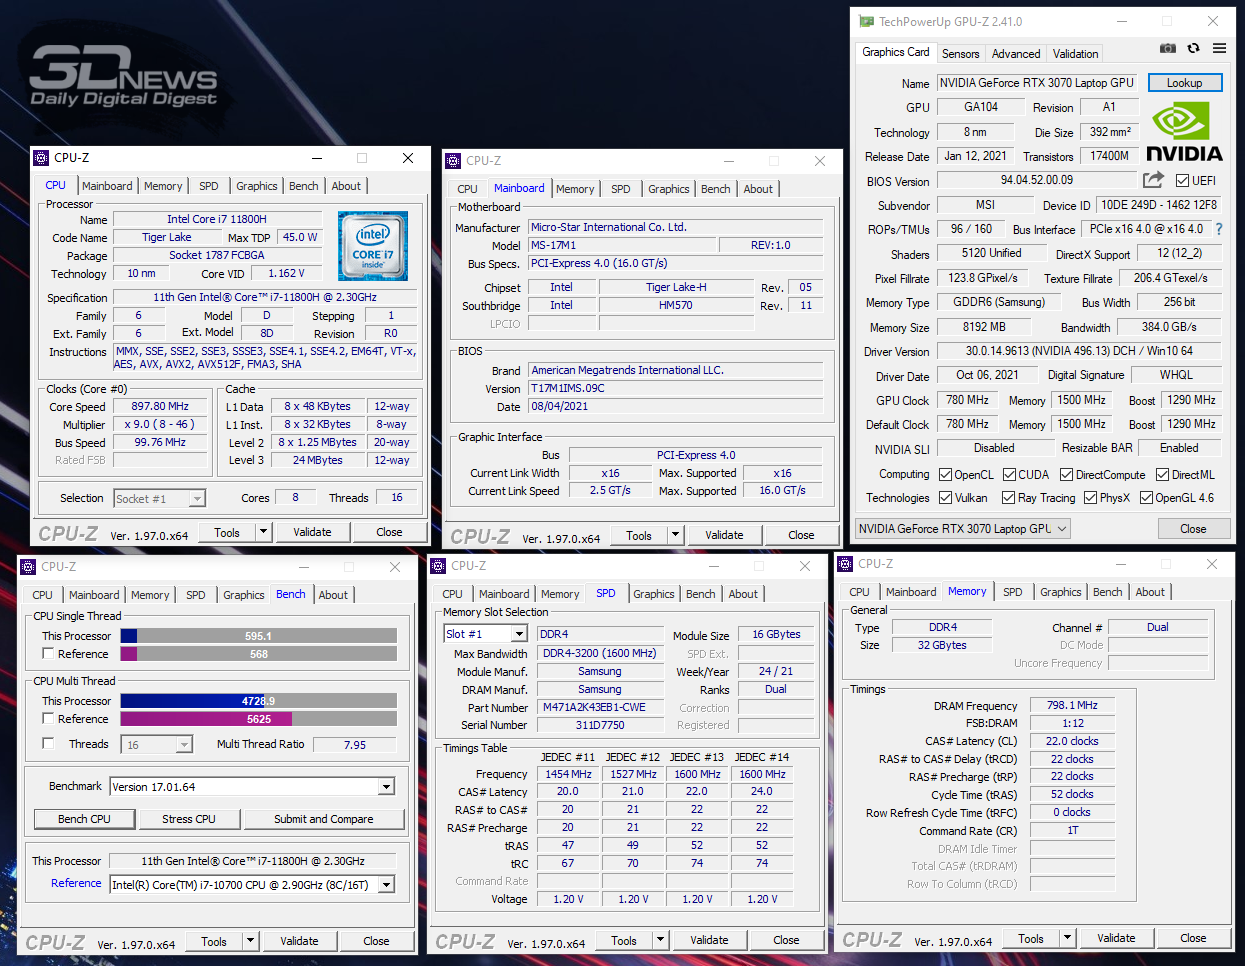Click Tools dropdown arrow in CPU-Z CPU window

pyautogui.click(x=263, y=532)
